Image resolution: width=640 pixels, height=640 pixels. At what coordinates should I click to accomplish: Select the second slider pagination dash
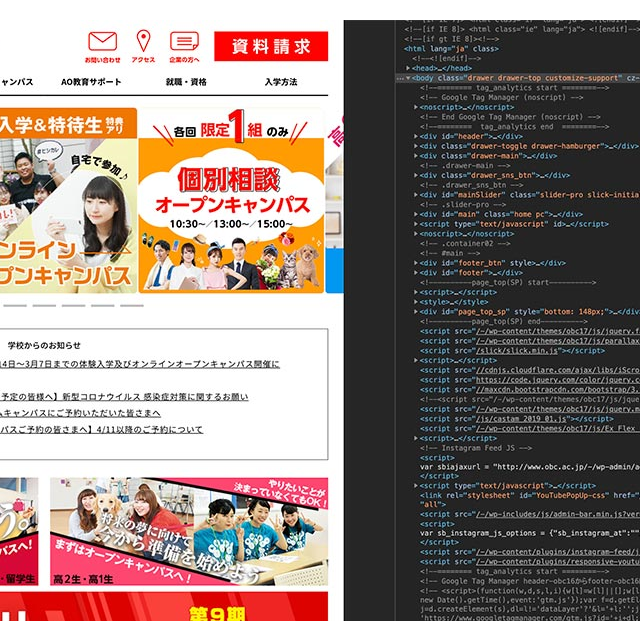click(x=44, y=305)
